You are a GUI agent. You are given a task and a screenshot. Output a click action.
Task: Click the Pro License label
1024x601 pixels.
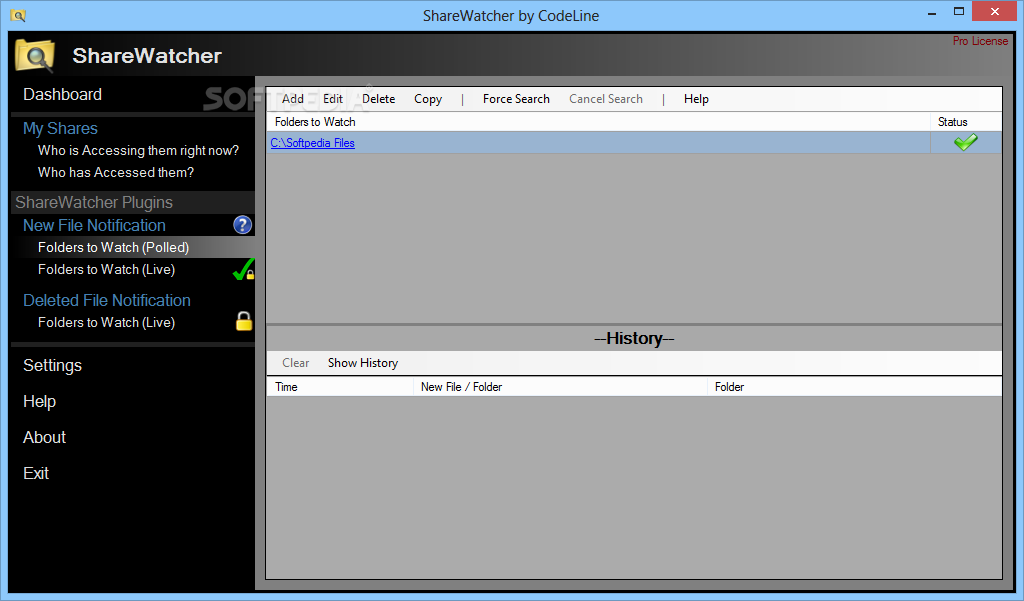click(980, 41)
